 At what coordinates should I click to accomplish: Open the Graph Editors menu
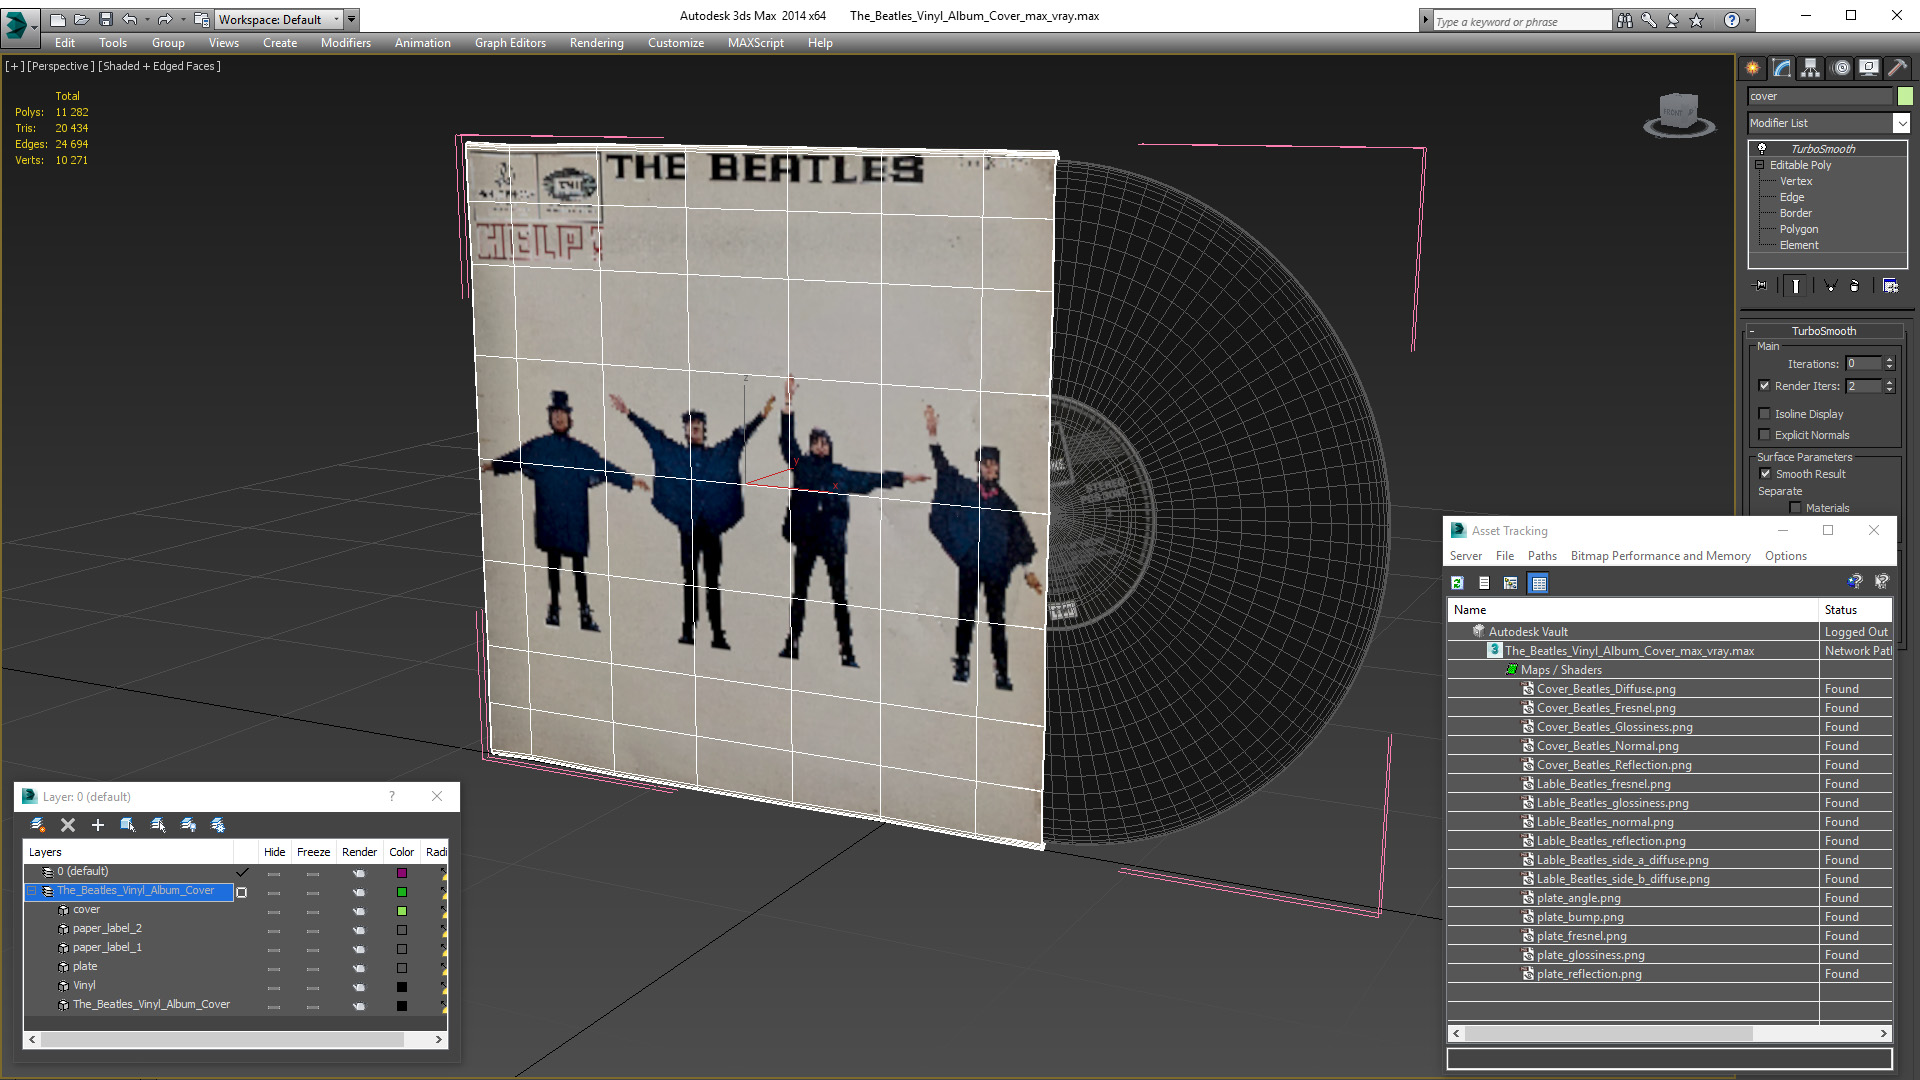(x=510, y=43)
